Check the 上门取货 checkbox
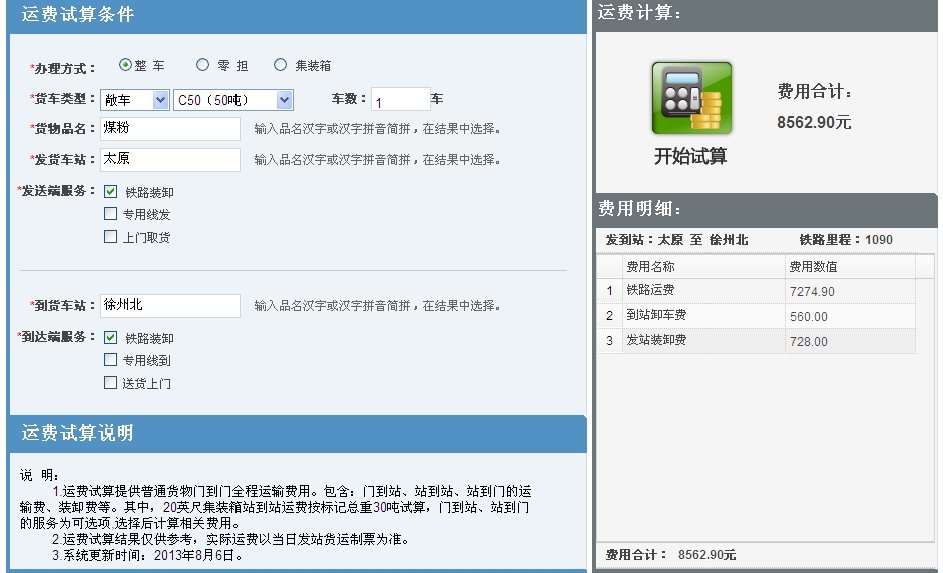Screen dimensions: 943x573 [110, 236]
